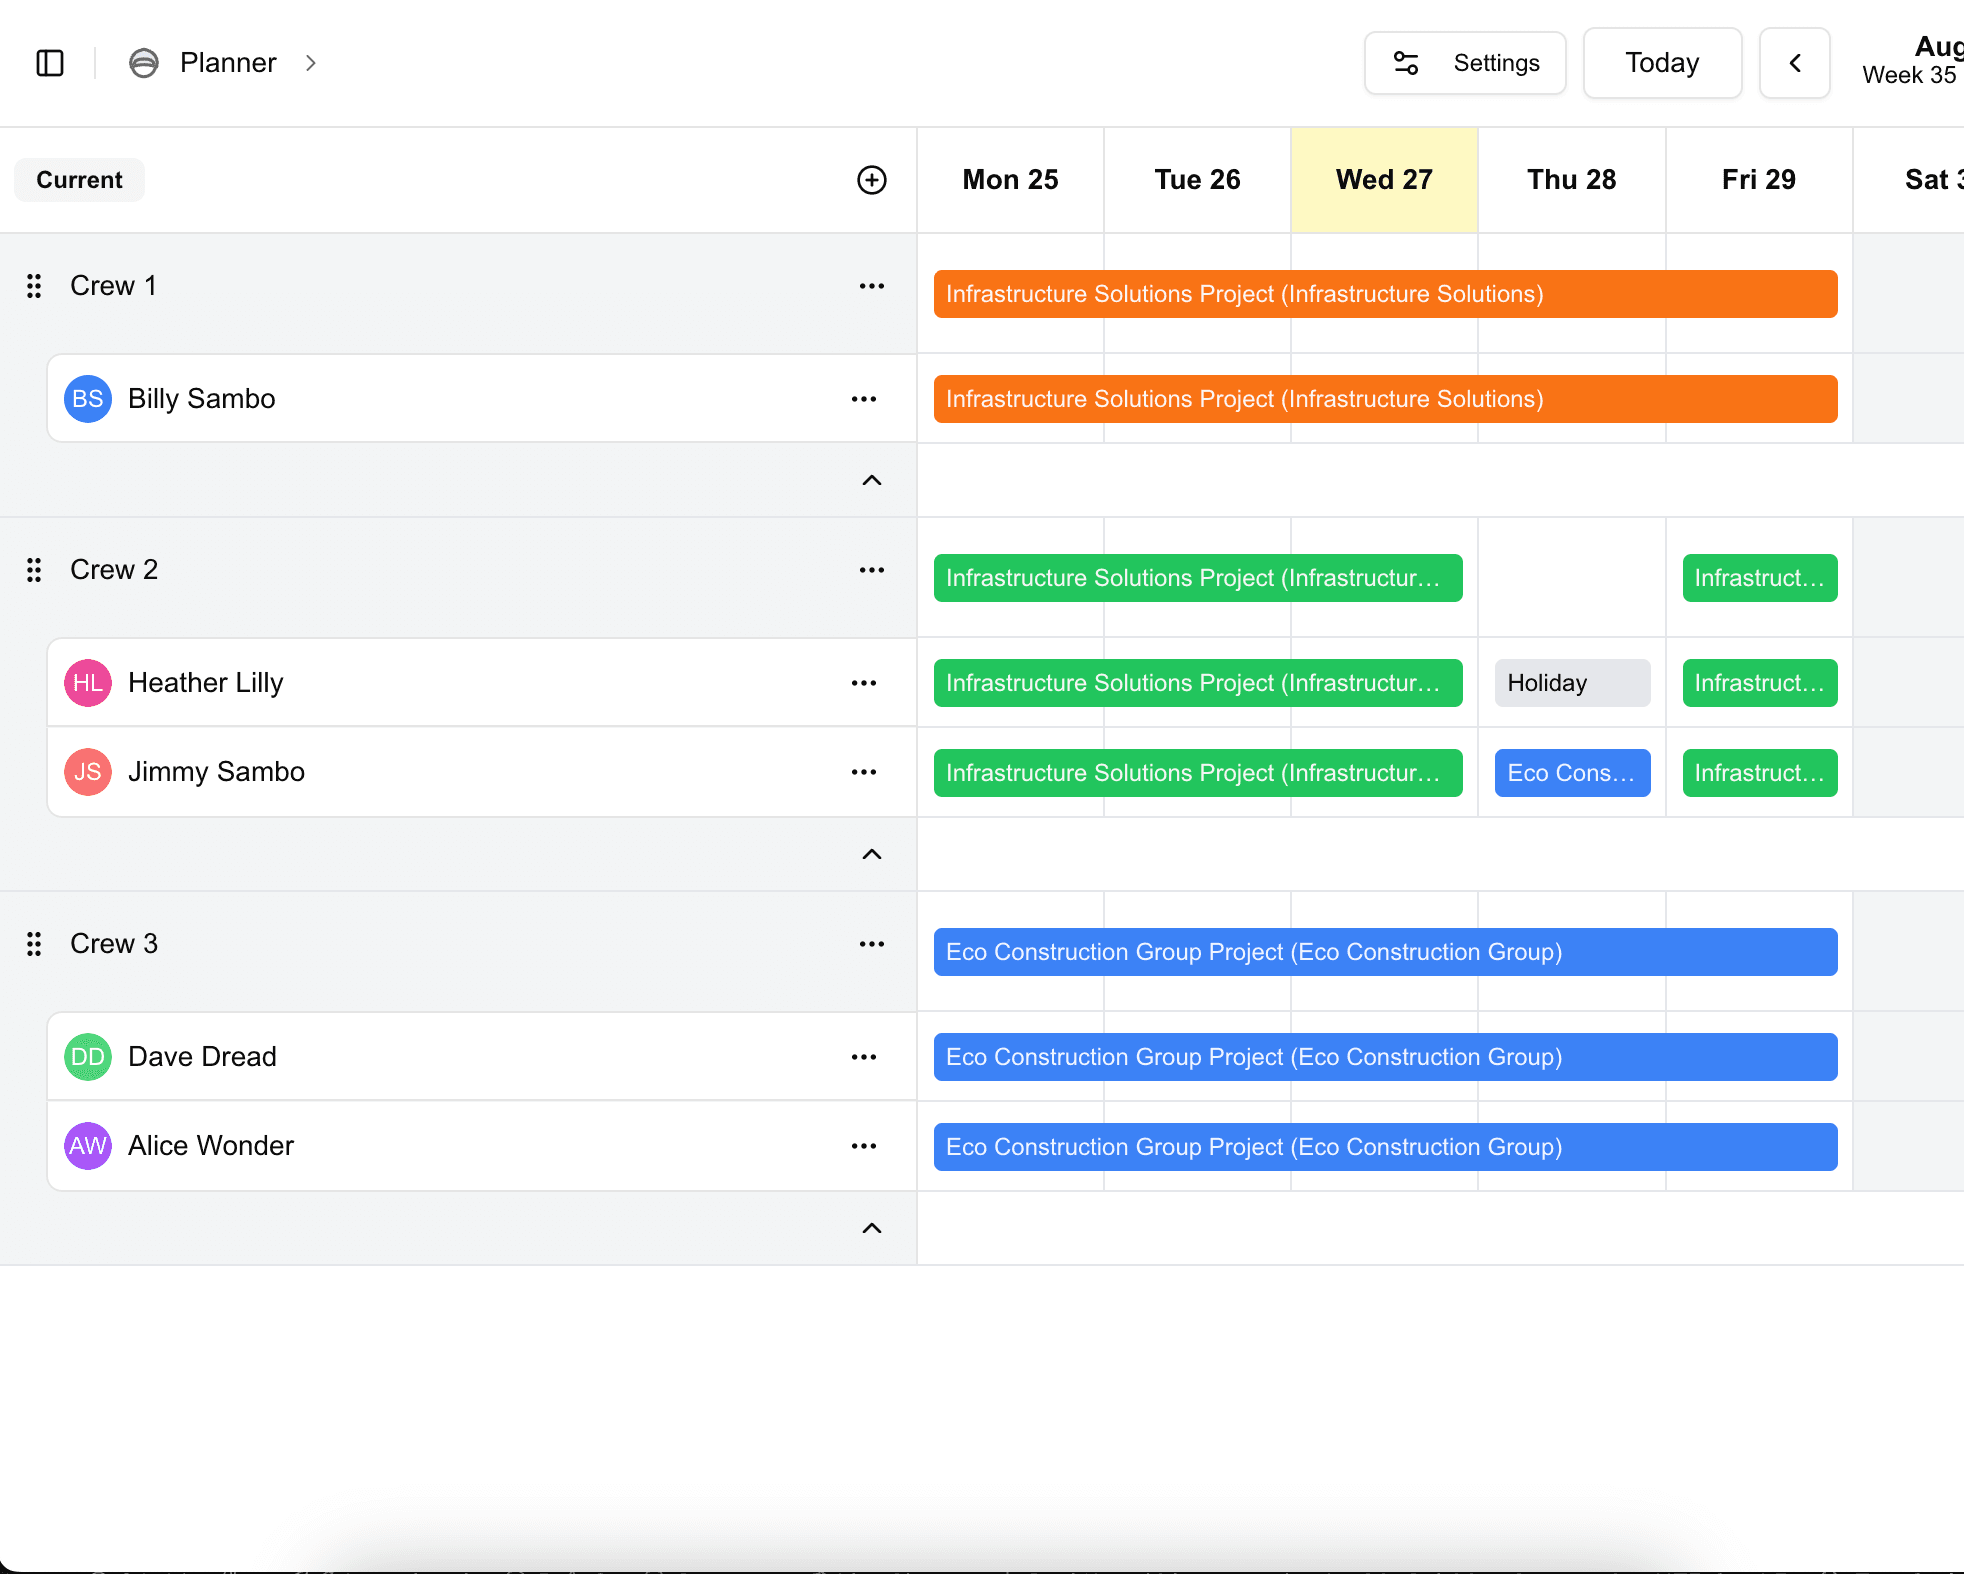Select the Mon 25 day header

click(1009, 180)
